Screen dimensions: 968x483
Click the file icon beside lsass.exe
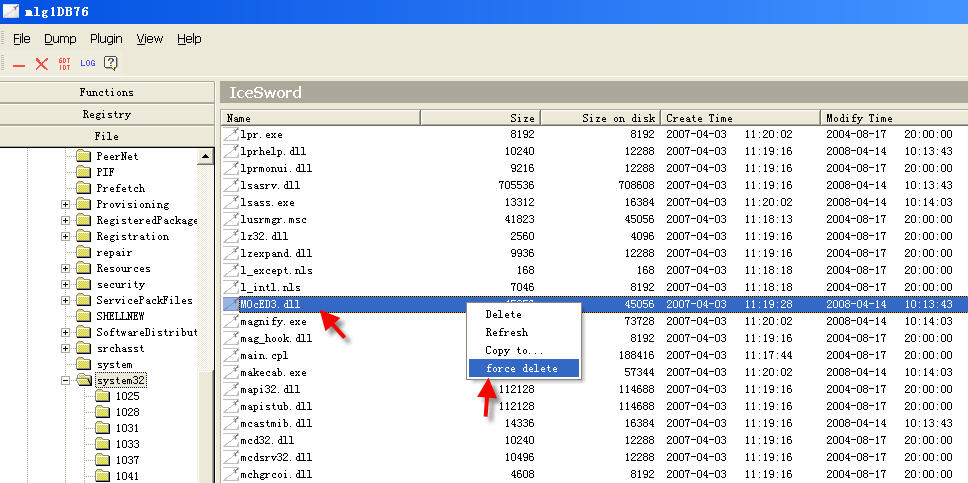pos(231,202)
